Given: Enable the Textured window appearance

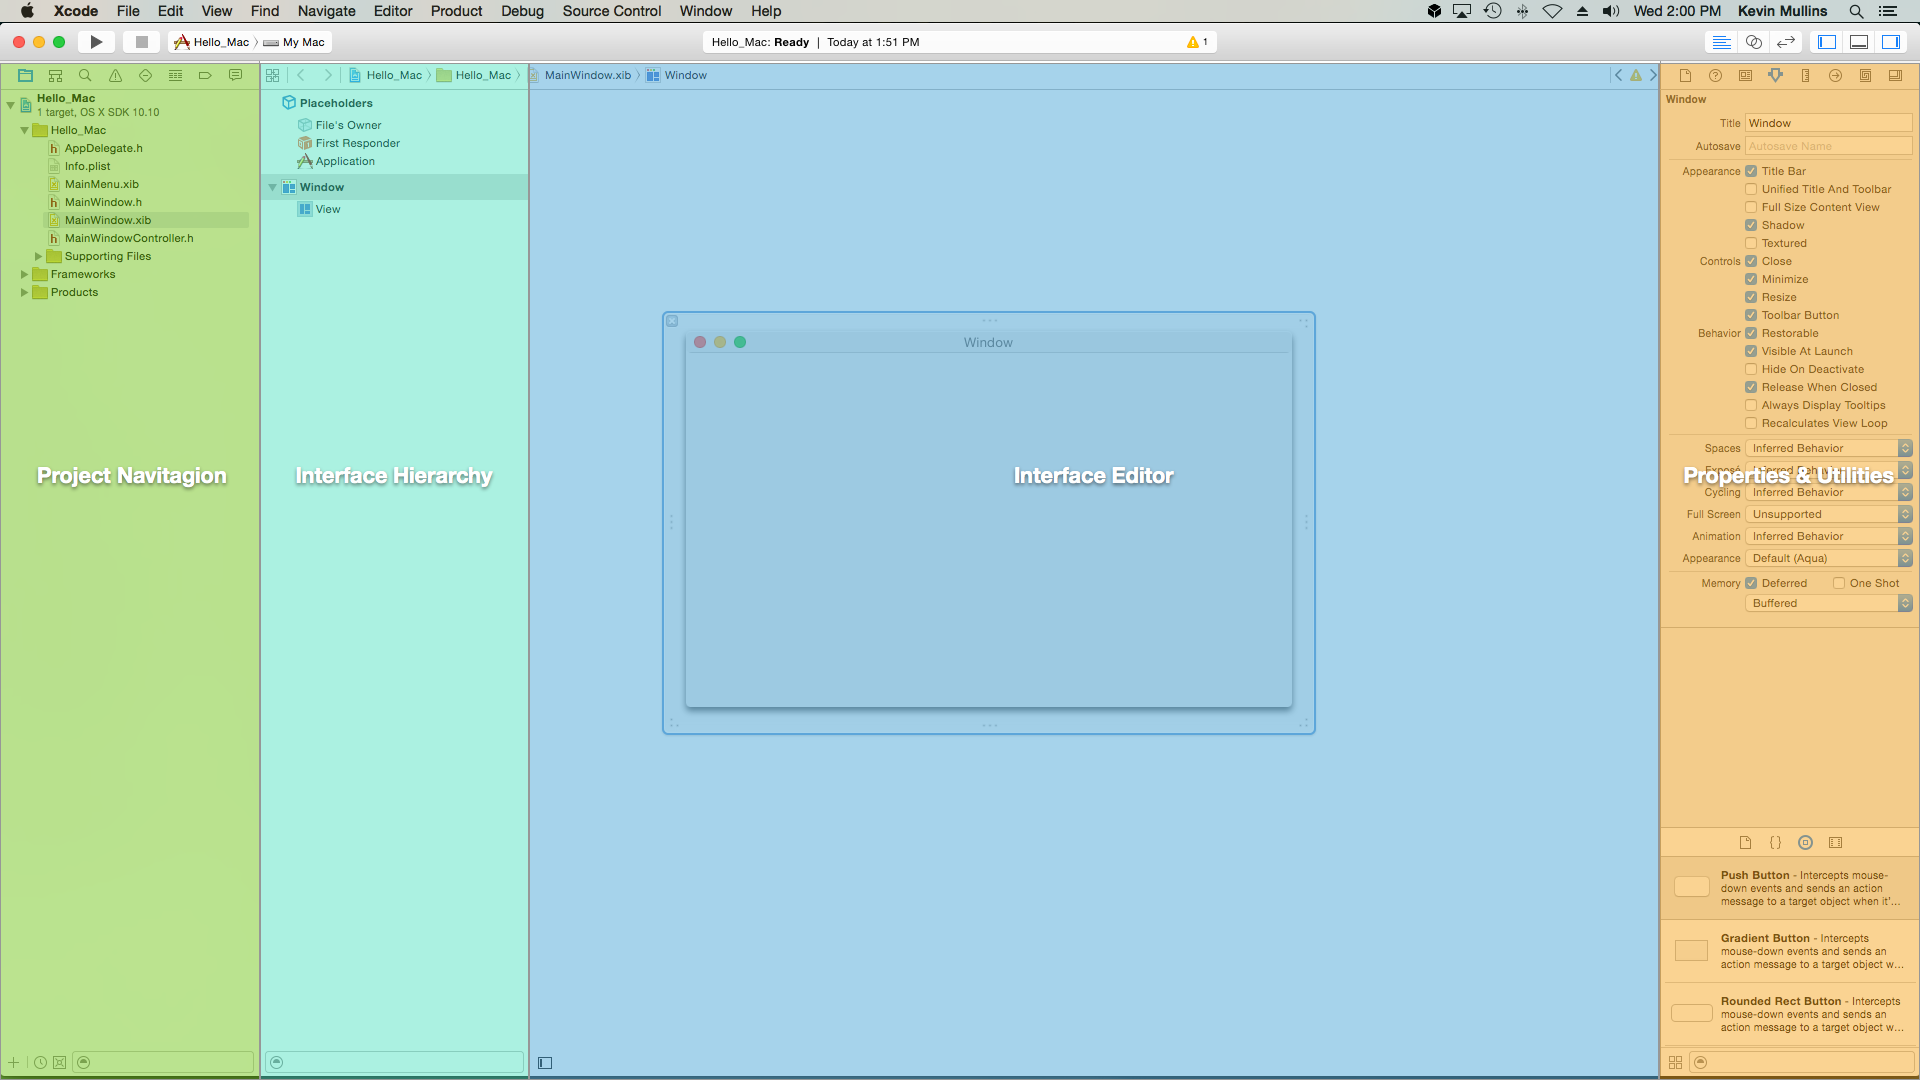Looking at the screenshot, I should point(1751,243).
